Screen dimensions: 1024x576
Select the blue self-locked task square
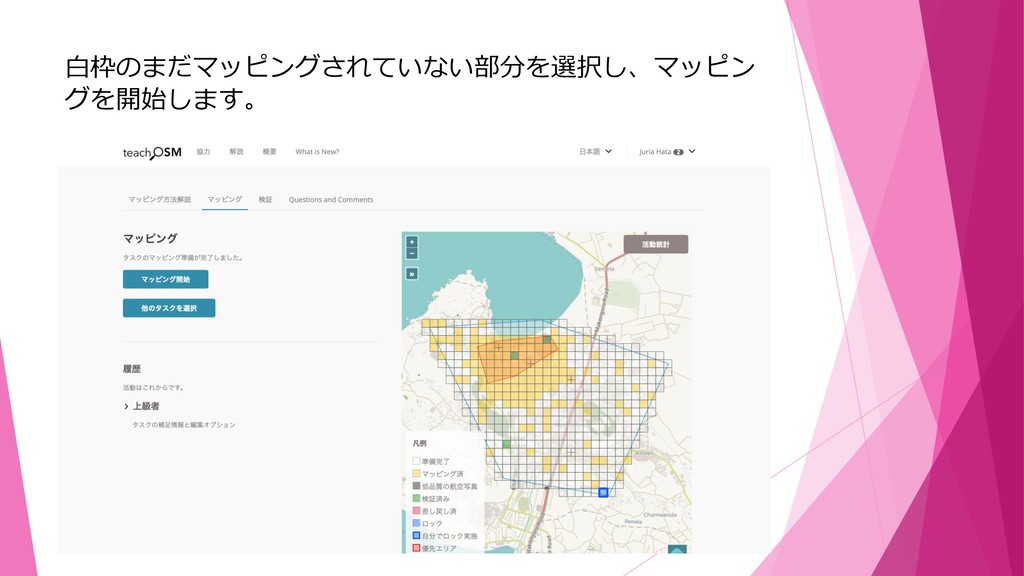point(603,492)
